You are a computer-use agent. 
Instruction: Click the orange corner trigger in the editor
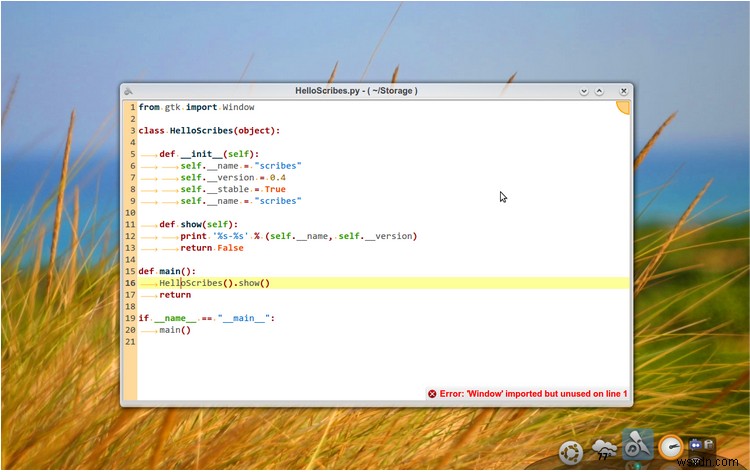[x=623, y=106]
